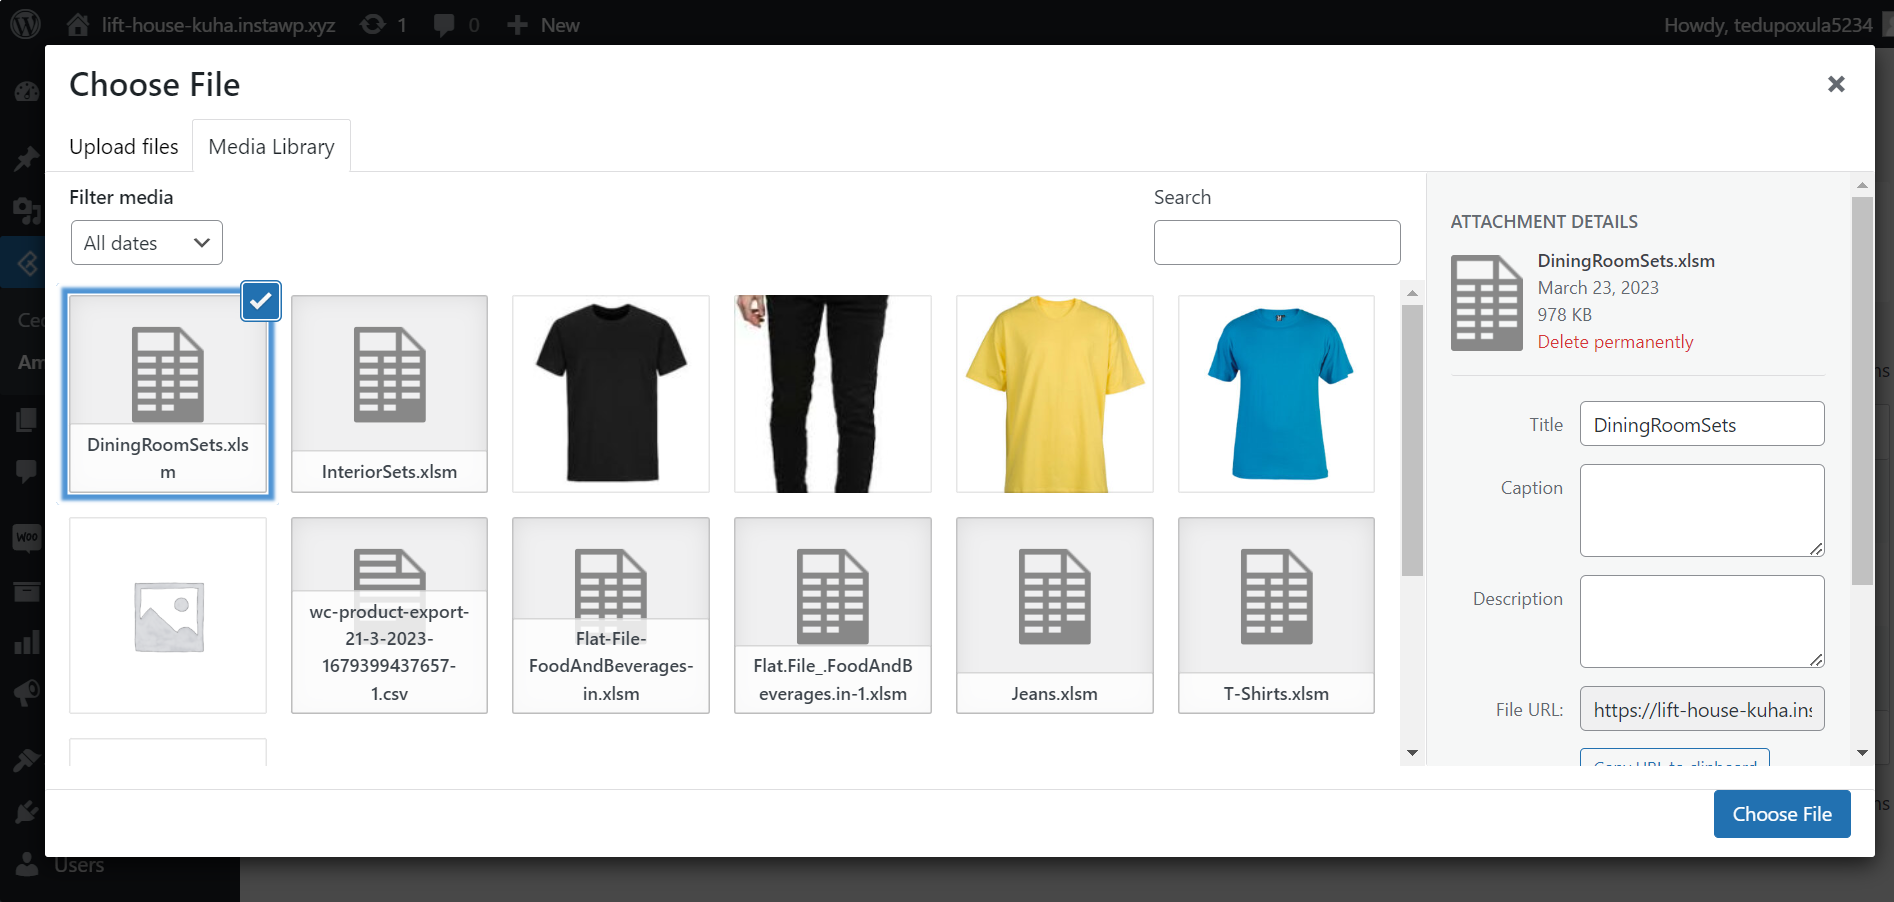
Task: Click the Caption text area
Action: pyautogui.click(x=1702, y=510)
